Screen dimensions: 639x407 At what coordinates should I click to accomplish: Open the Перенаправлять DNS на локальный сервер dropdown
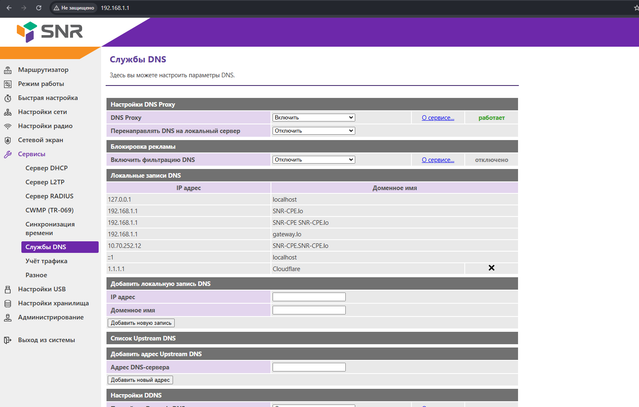(x=313, y=131)
